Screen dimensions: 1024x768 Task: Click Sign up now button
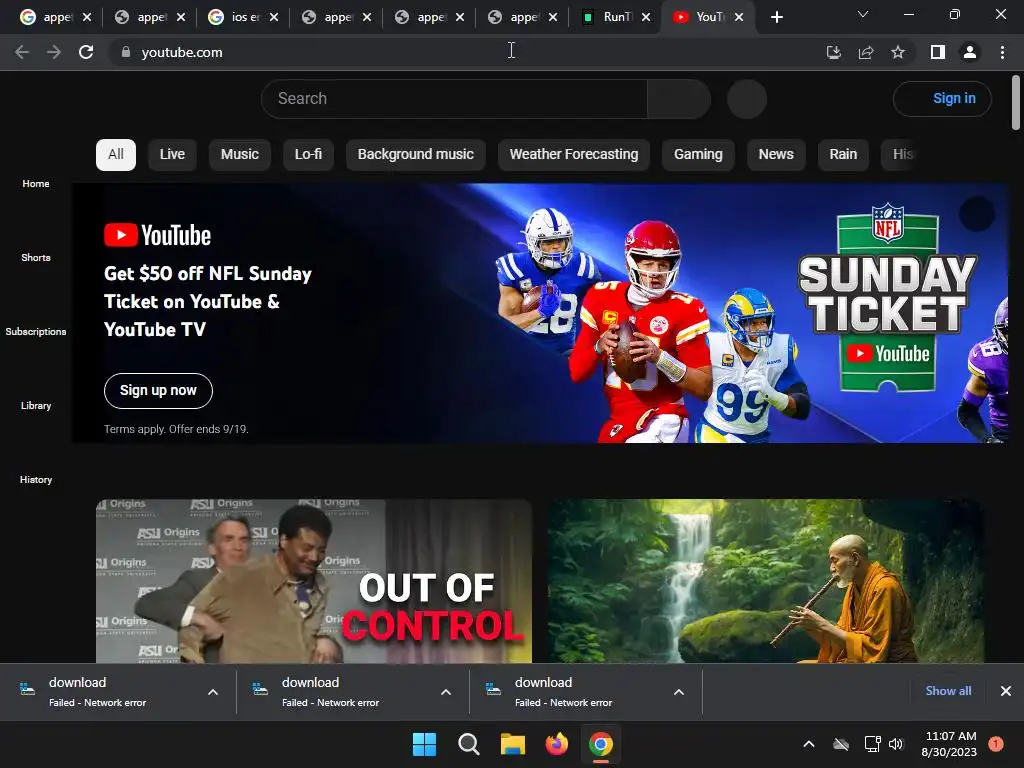point(158,391)
